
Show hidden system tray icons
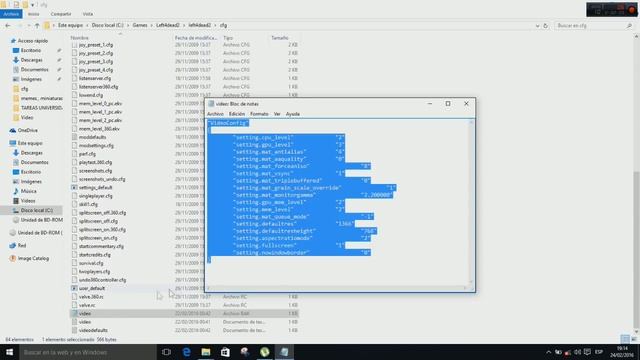point(548,352)
